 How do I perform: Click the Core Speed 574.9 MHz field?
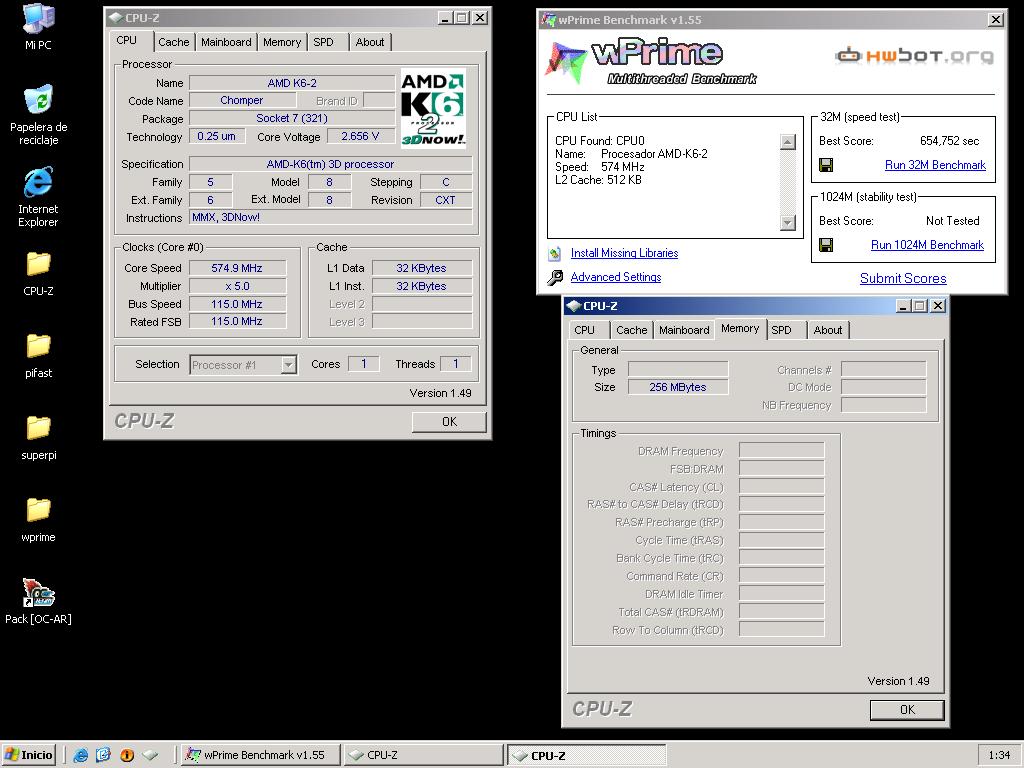point(237,268)
